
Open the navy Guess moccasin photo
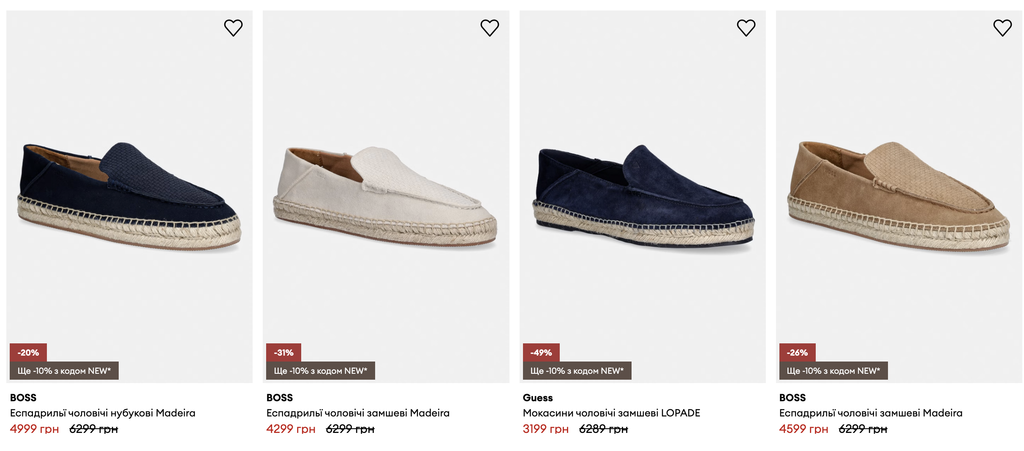pos(643,196)
